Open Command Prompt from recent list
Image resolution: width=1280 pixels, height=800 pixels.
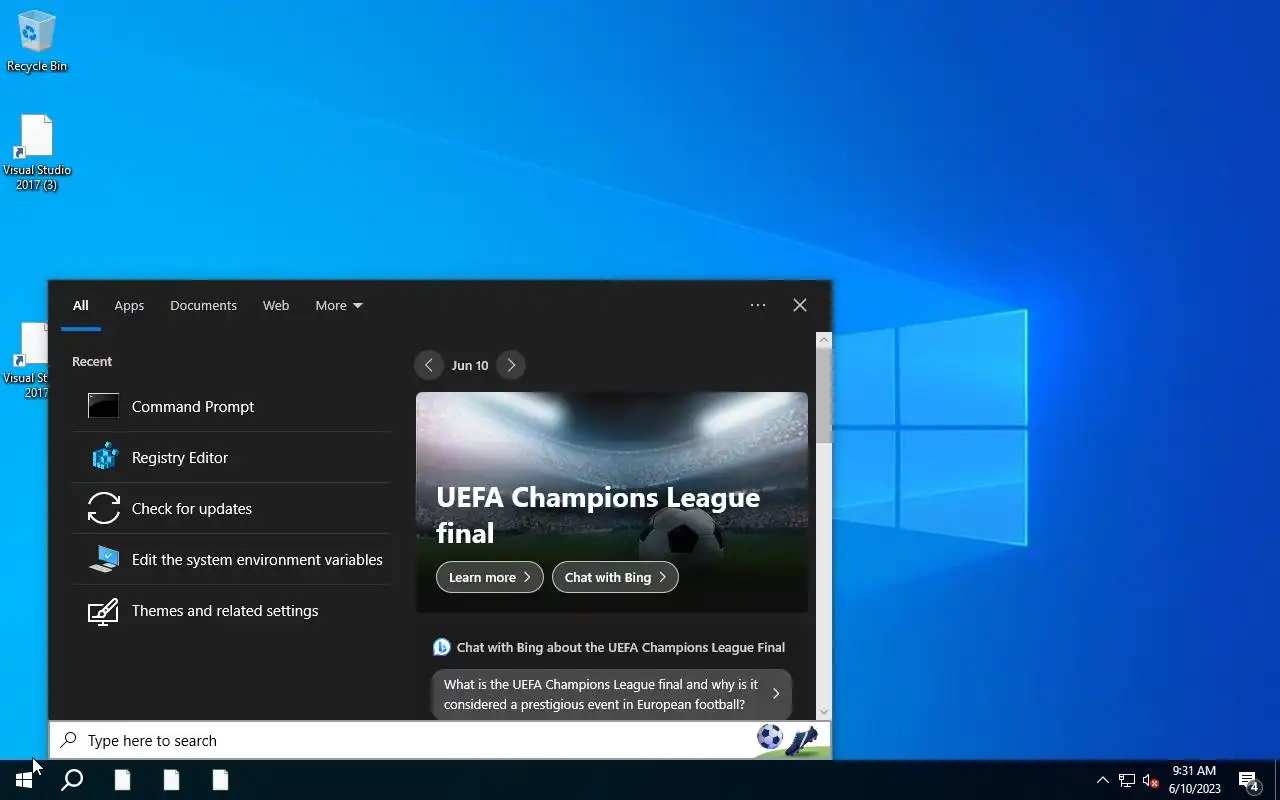click(231, 406)
